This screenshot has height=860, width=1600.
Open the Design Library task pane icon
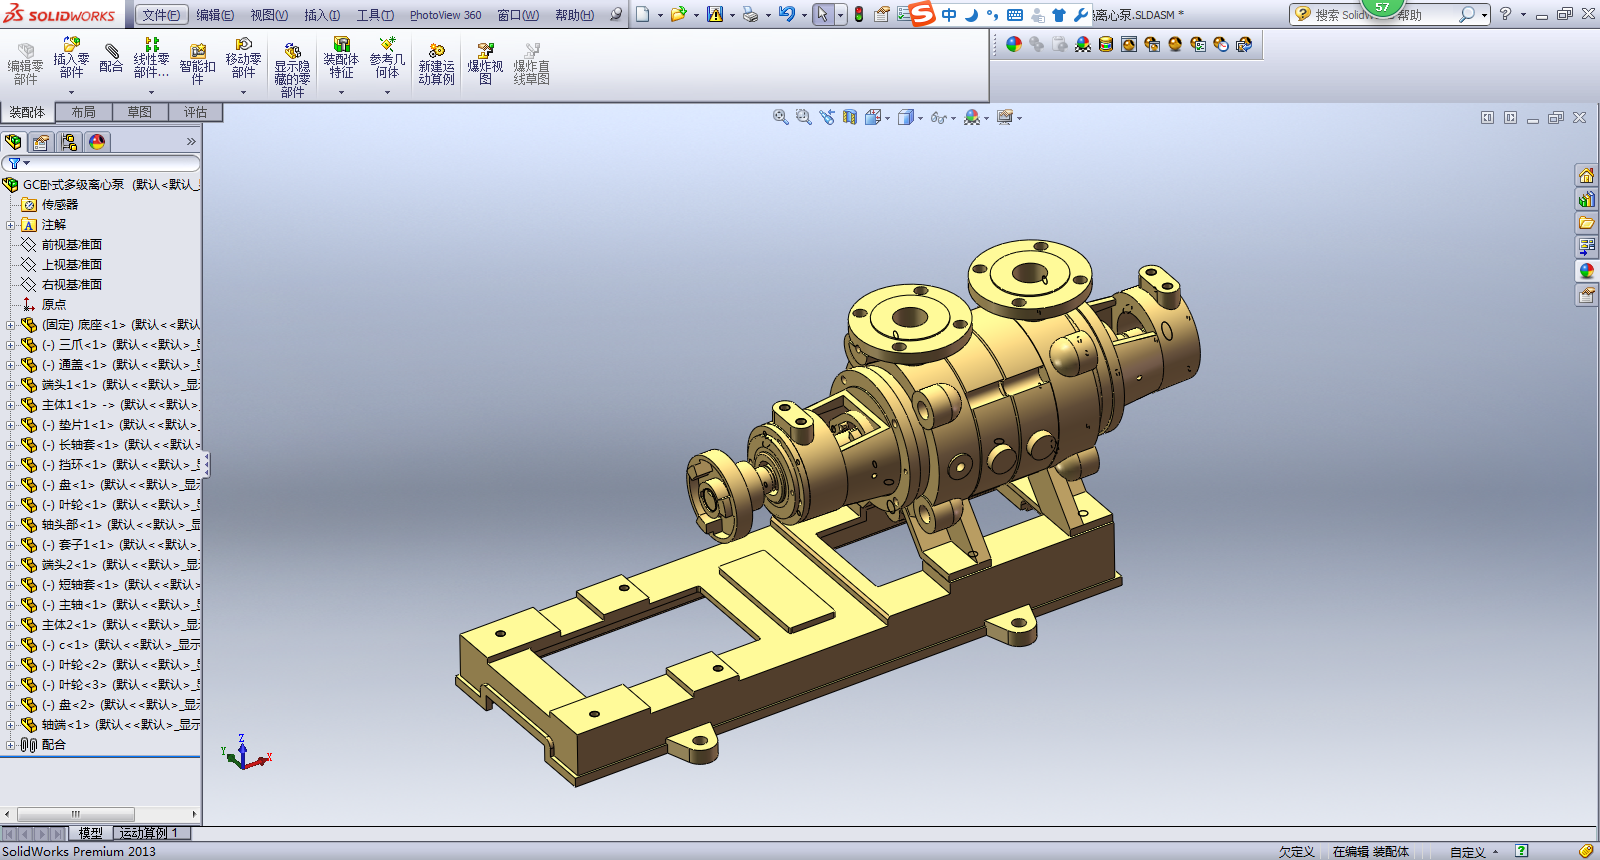(1586, 199)
